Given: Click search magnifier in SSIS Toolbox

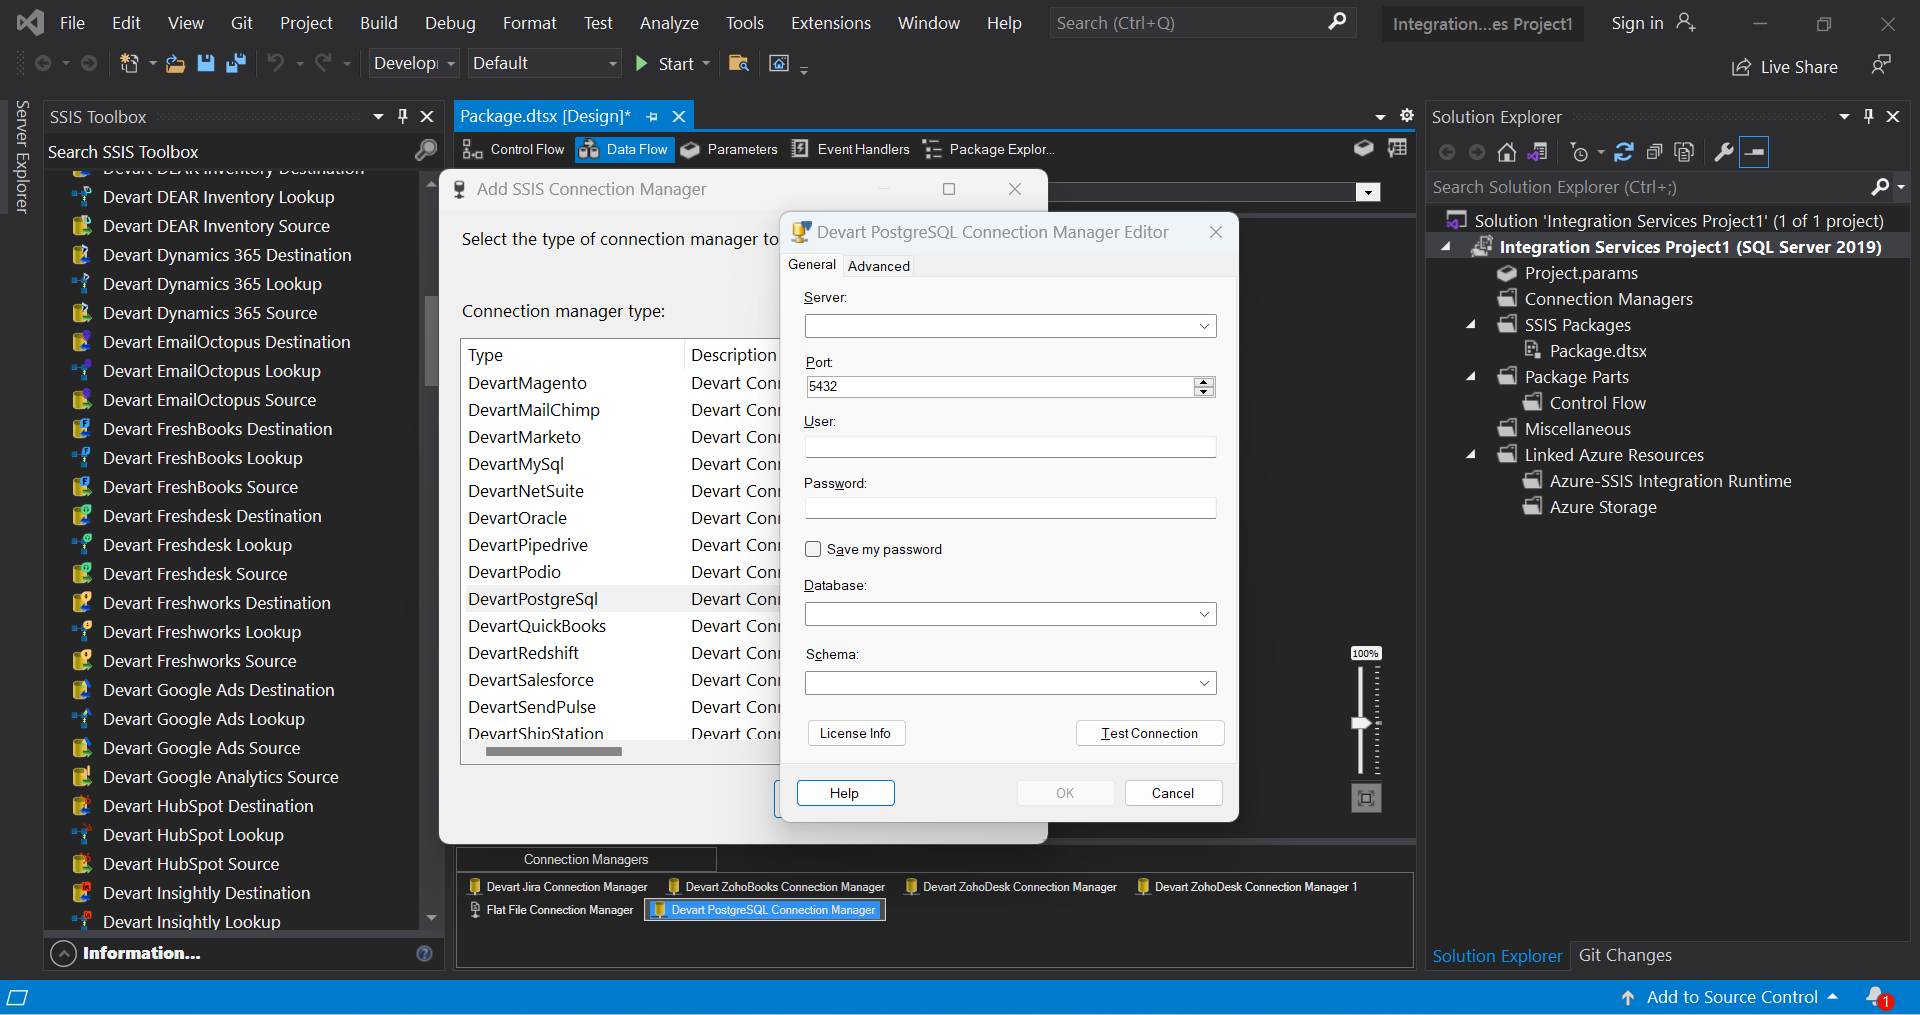Looking at the screenshot, I should click(x=426, y=151).
